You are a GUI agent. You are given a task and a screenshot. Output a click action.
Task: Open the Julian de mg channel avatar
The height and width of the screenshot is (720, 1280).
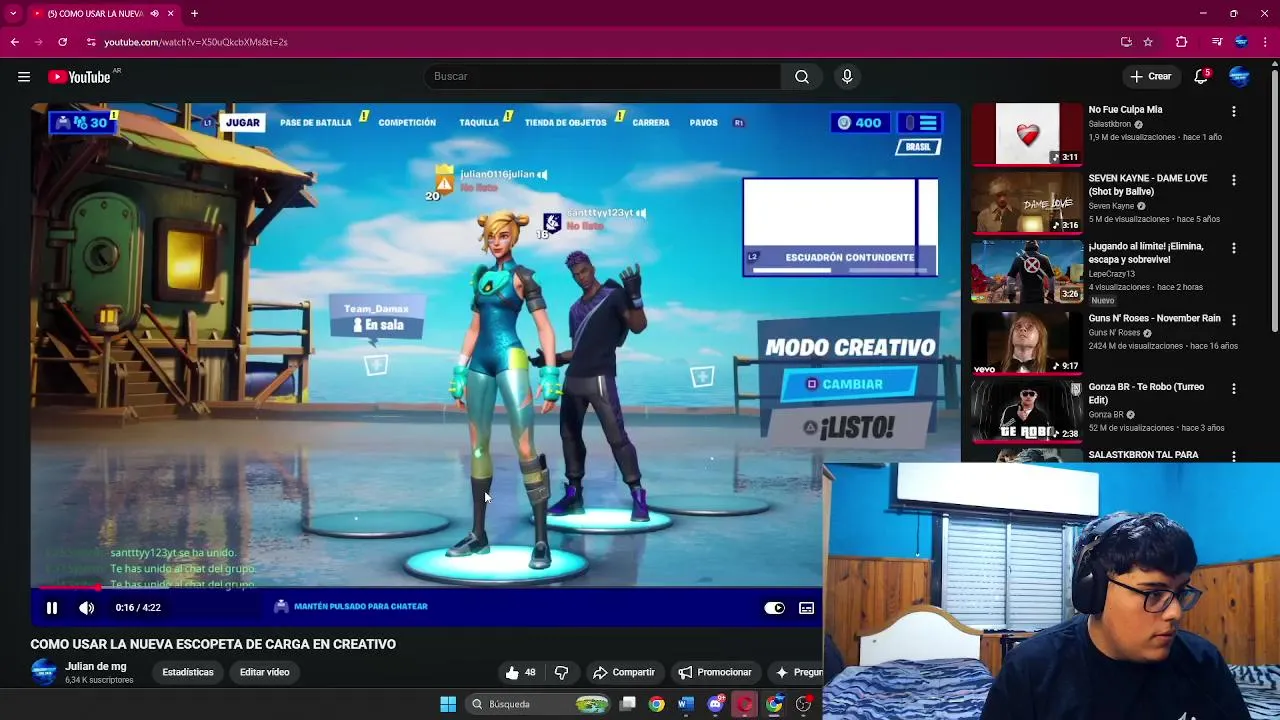(44, 672)
